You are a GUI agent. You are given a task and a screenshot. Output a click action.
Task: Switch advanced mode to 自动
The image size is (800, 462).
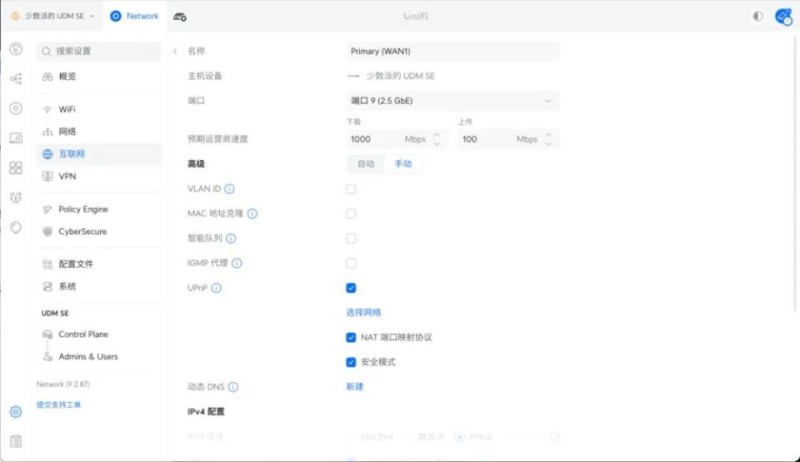tap(366, 164)
